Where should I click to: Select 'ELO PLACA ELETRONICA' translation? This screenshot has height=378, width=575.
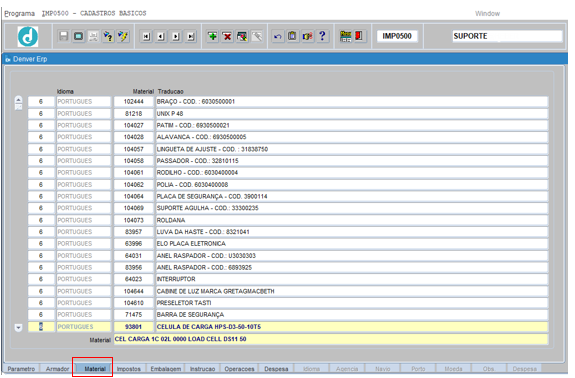coord(352,244)
